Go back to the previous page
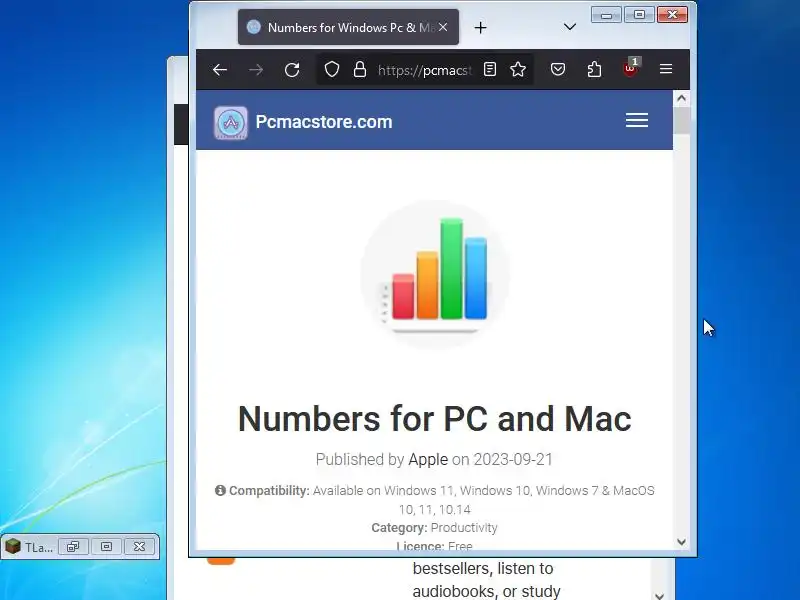This screenshot has width=800, height=600. coord(220,69)
